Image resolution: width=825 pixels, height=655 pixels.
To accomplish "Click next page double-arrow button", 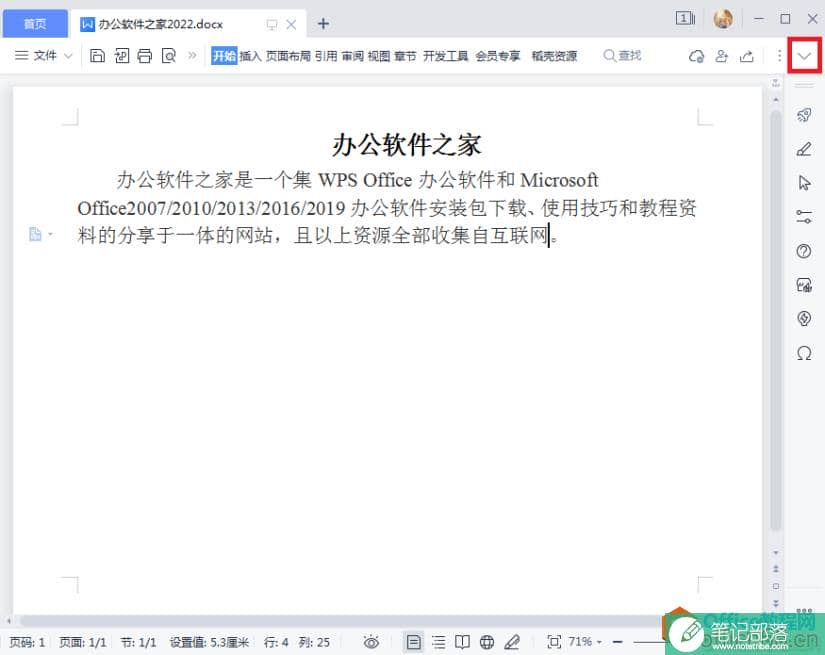I will 776,603.
